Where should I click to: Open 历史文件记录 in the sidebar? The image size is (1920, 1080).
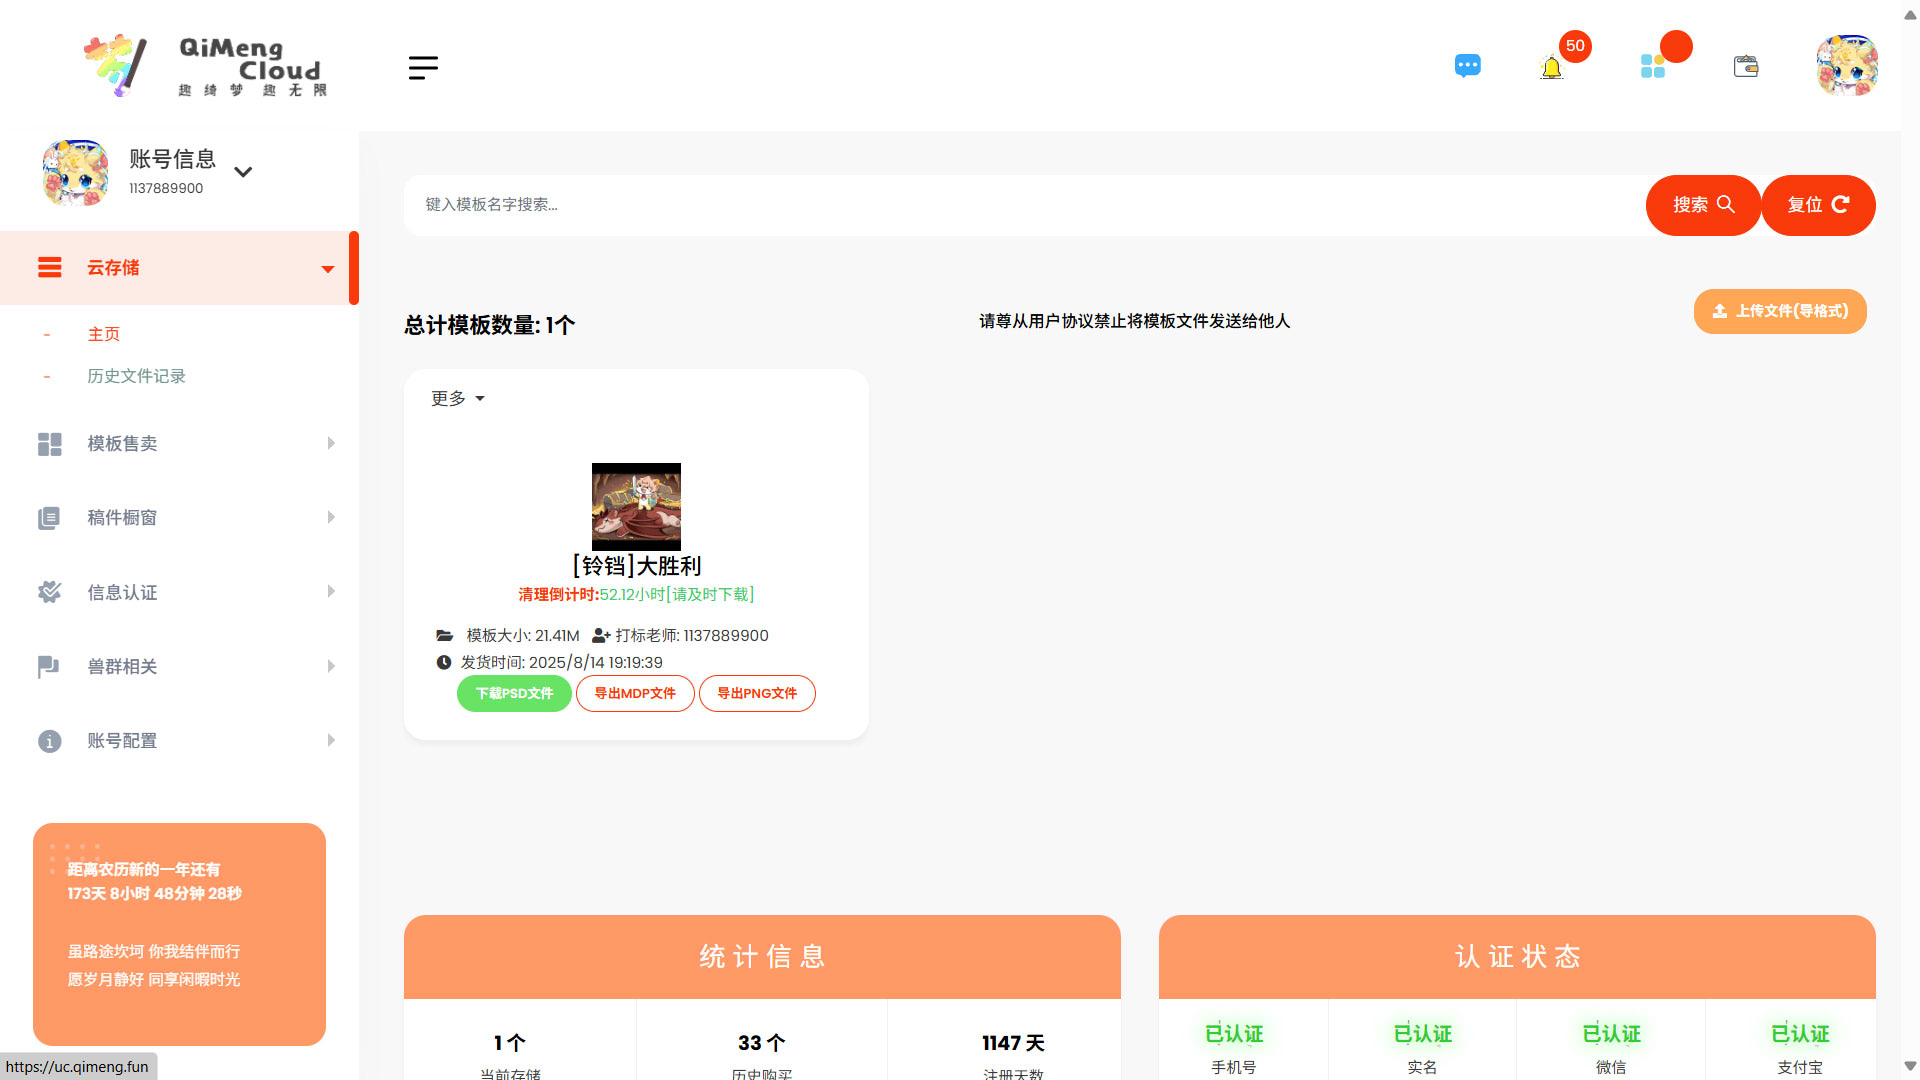pos(136,376)
